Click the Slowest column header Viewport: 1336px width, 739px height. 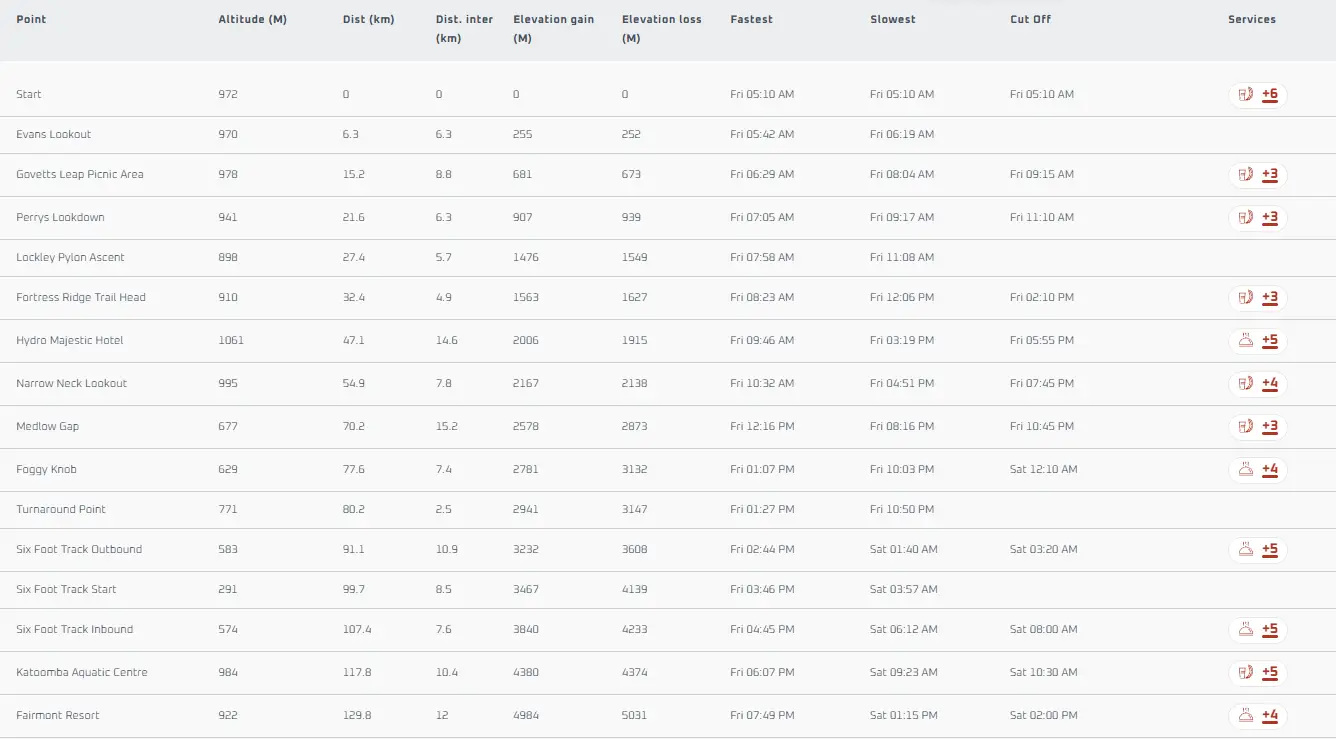coord(893,19)
